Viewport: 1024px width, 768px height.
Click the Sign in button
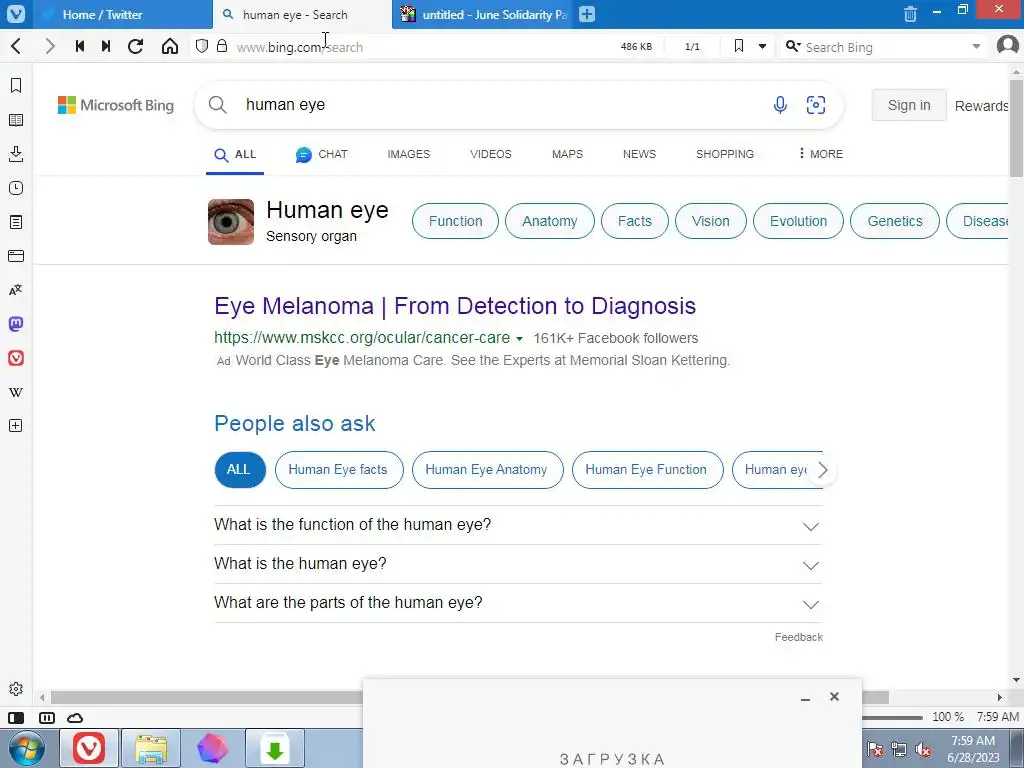908,105
